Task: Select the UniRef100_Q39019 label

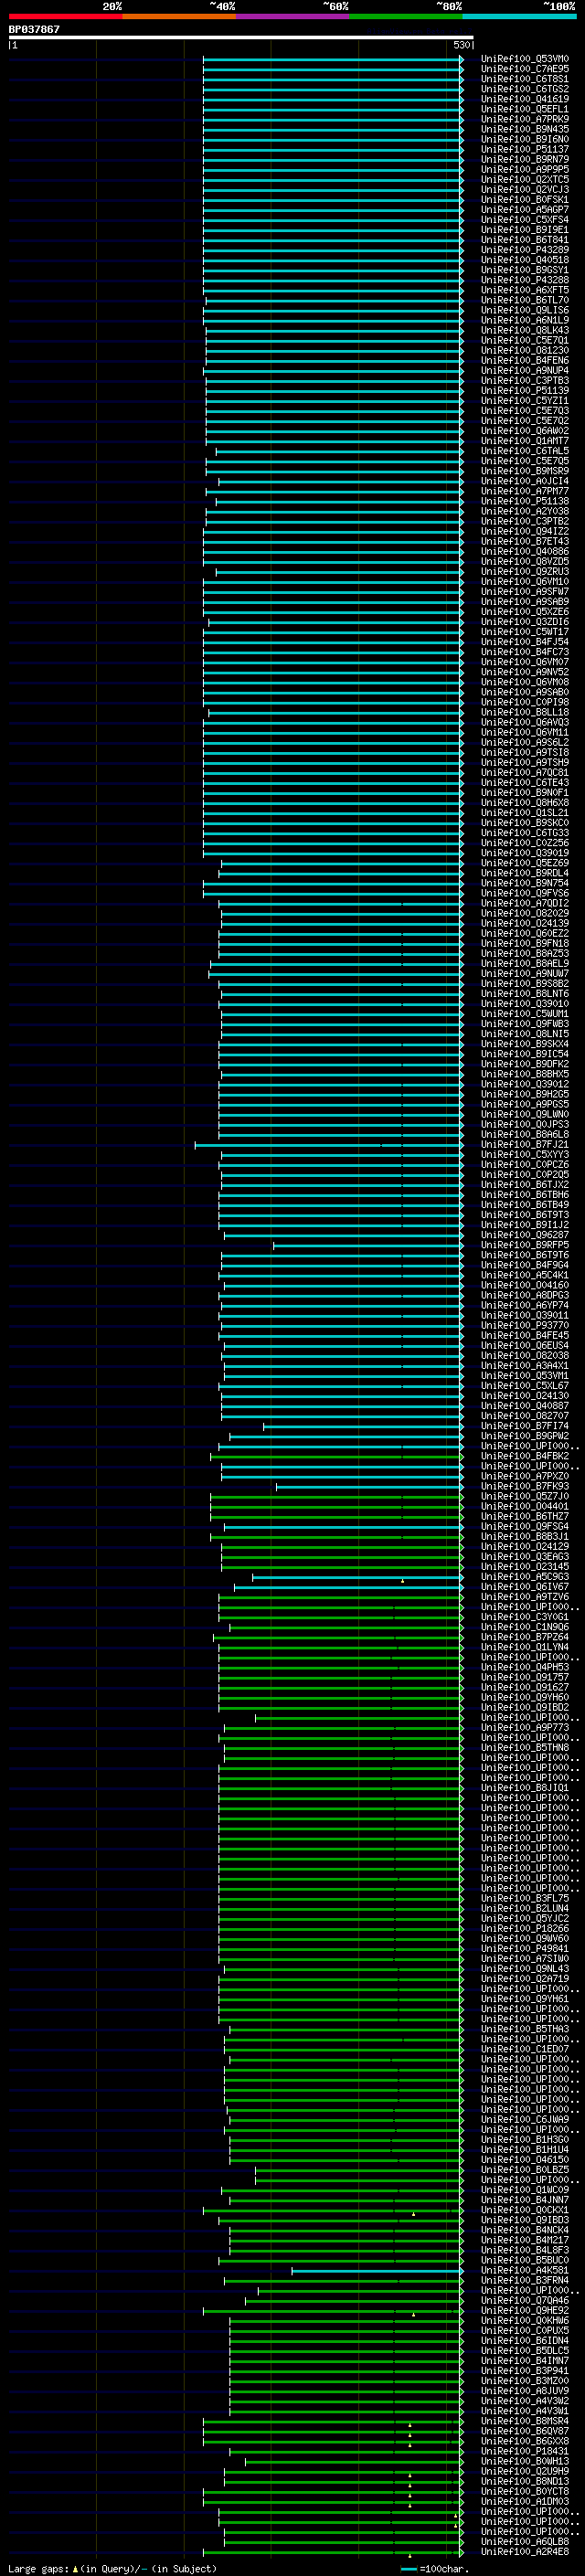Action: [x=524, y=853]
